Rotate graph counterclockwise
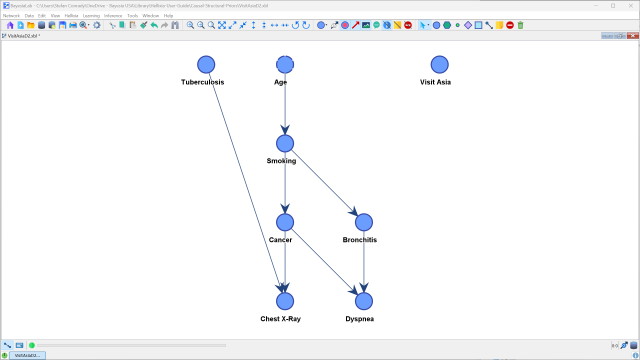The image size is (640, 360). (296, 25)
